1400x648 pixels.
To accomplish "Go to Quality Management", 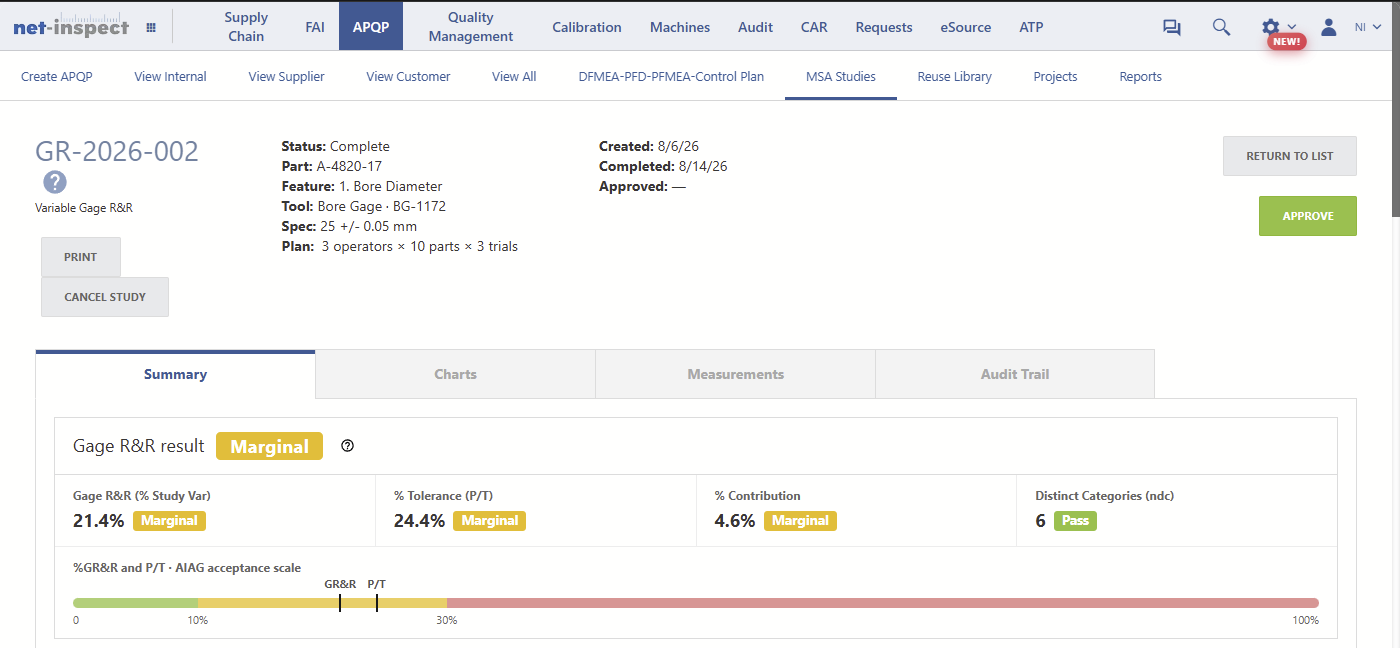I will pos(471,27).
